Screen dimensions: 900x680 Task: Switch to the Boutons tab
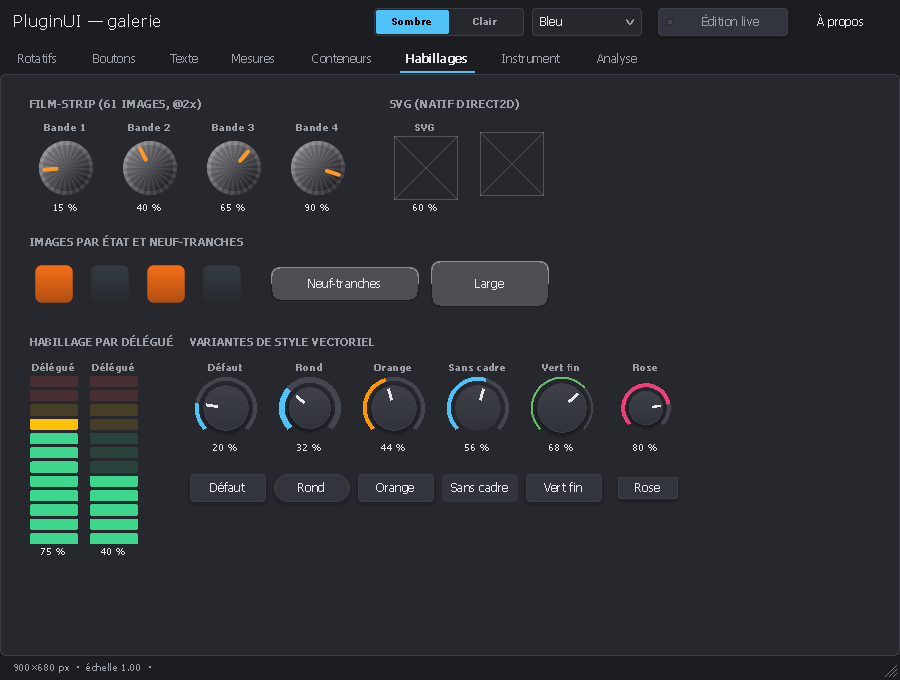pyautogui.click(x=114, y=59)
